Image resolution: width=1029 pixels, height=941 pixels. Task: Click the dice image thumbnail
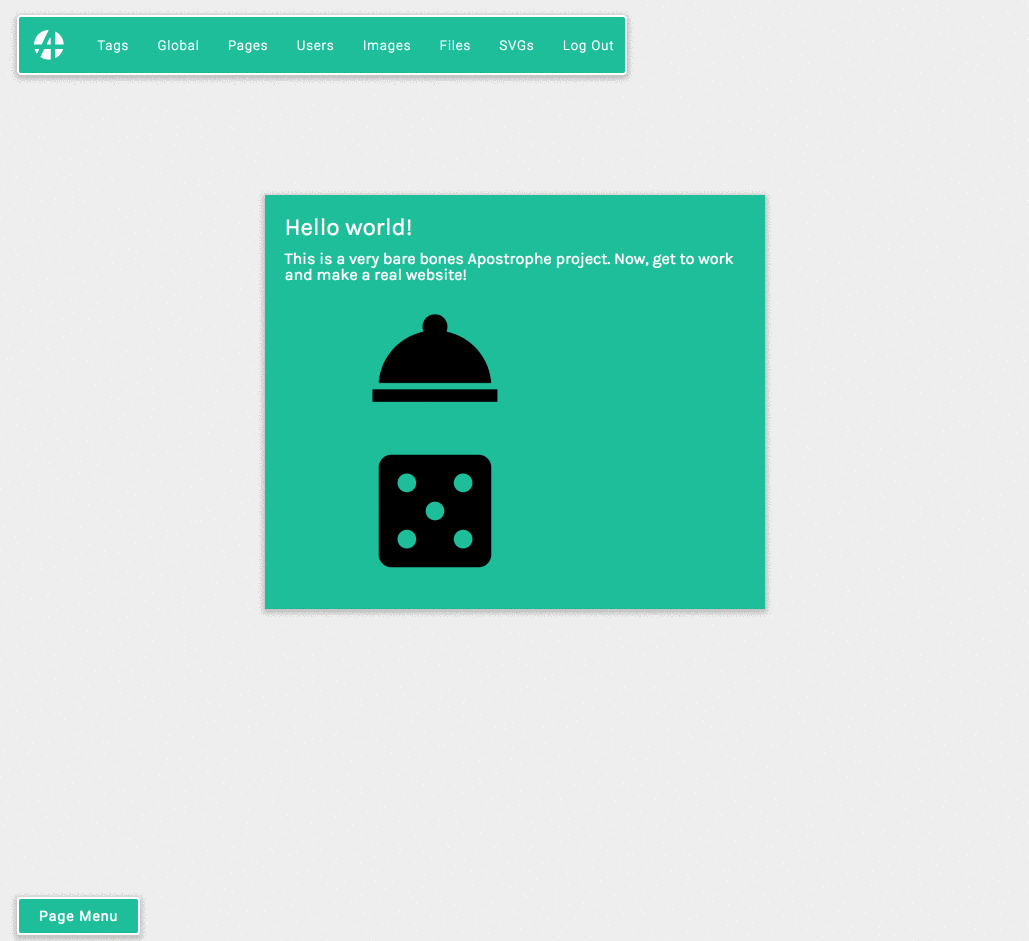point(434,511)
